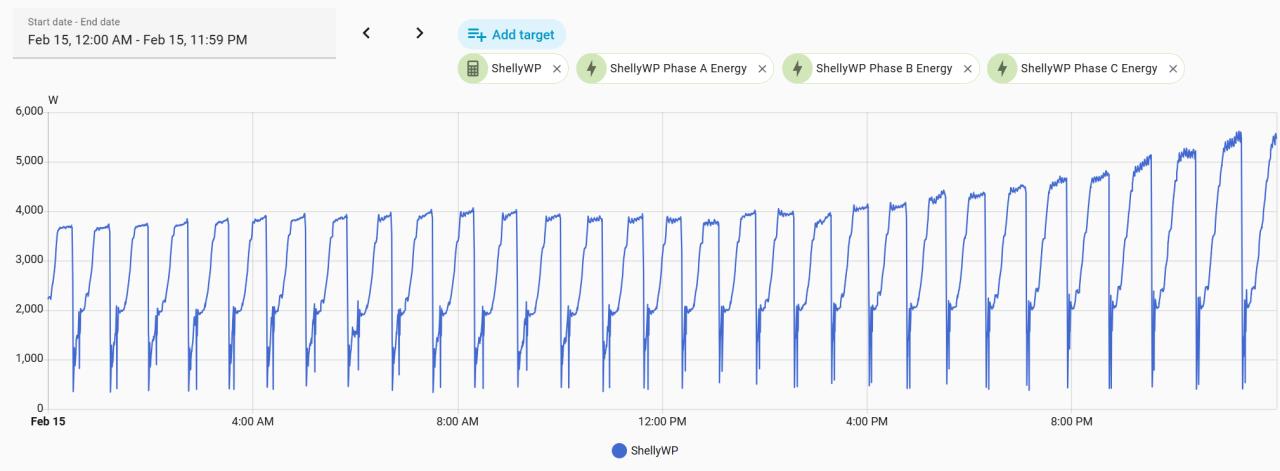Click the next date range arrow
Screen dimensions: 1280x471
point(420,33)
